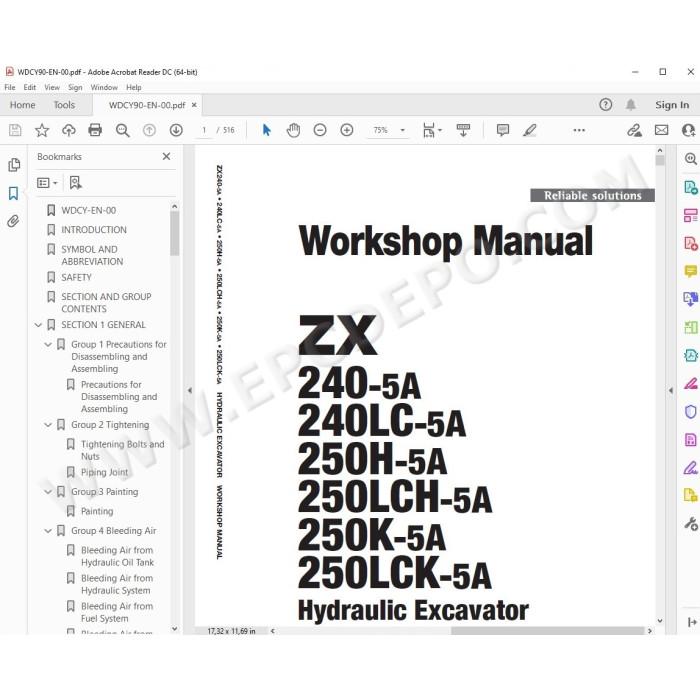Open the zoom percentage dropdown
Image resolution: width=700 pixels, height=700 pixels.
402,130
